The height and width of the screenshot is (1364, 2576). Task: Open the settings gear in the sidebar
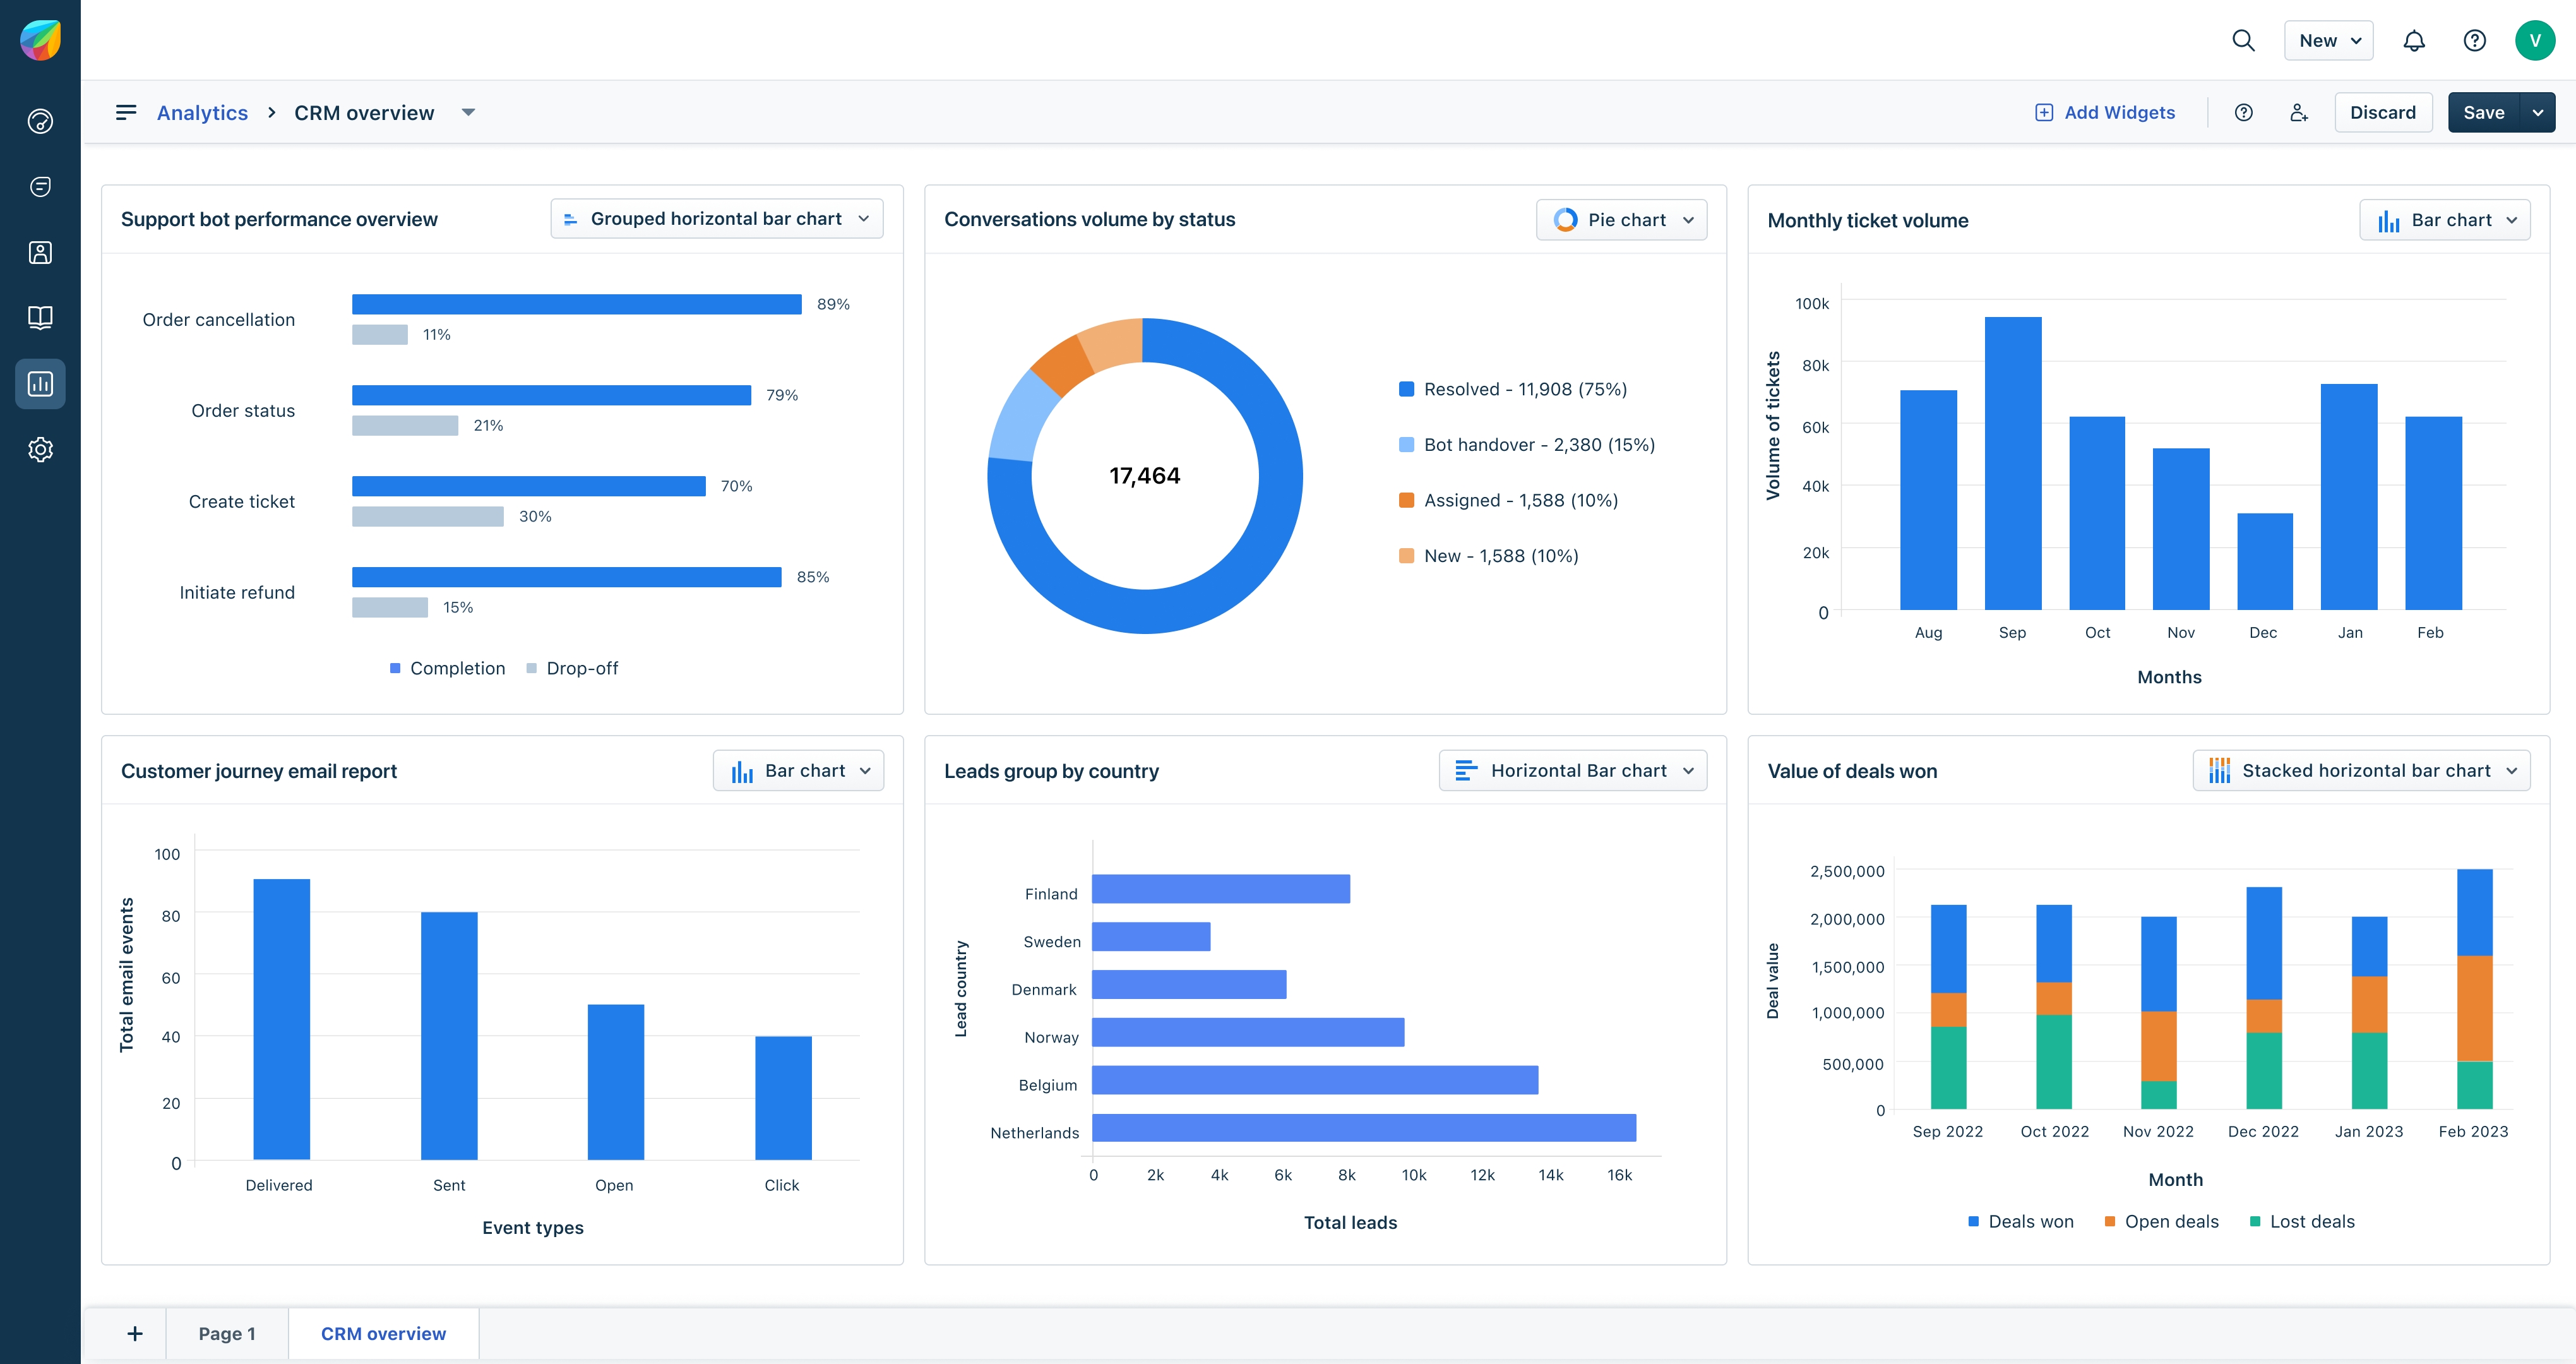click(x=40, y=449)
